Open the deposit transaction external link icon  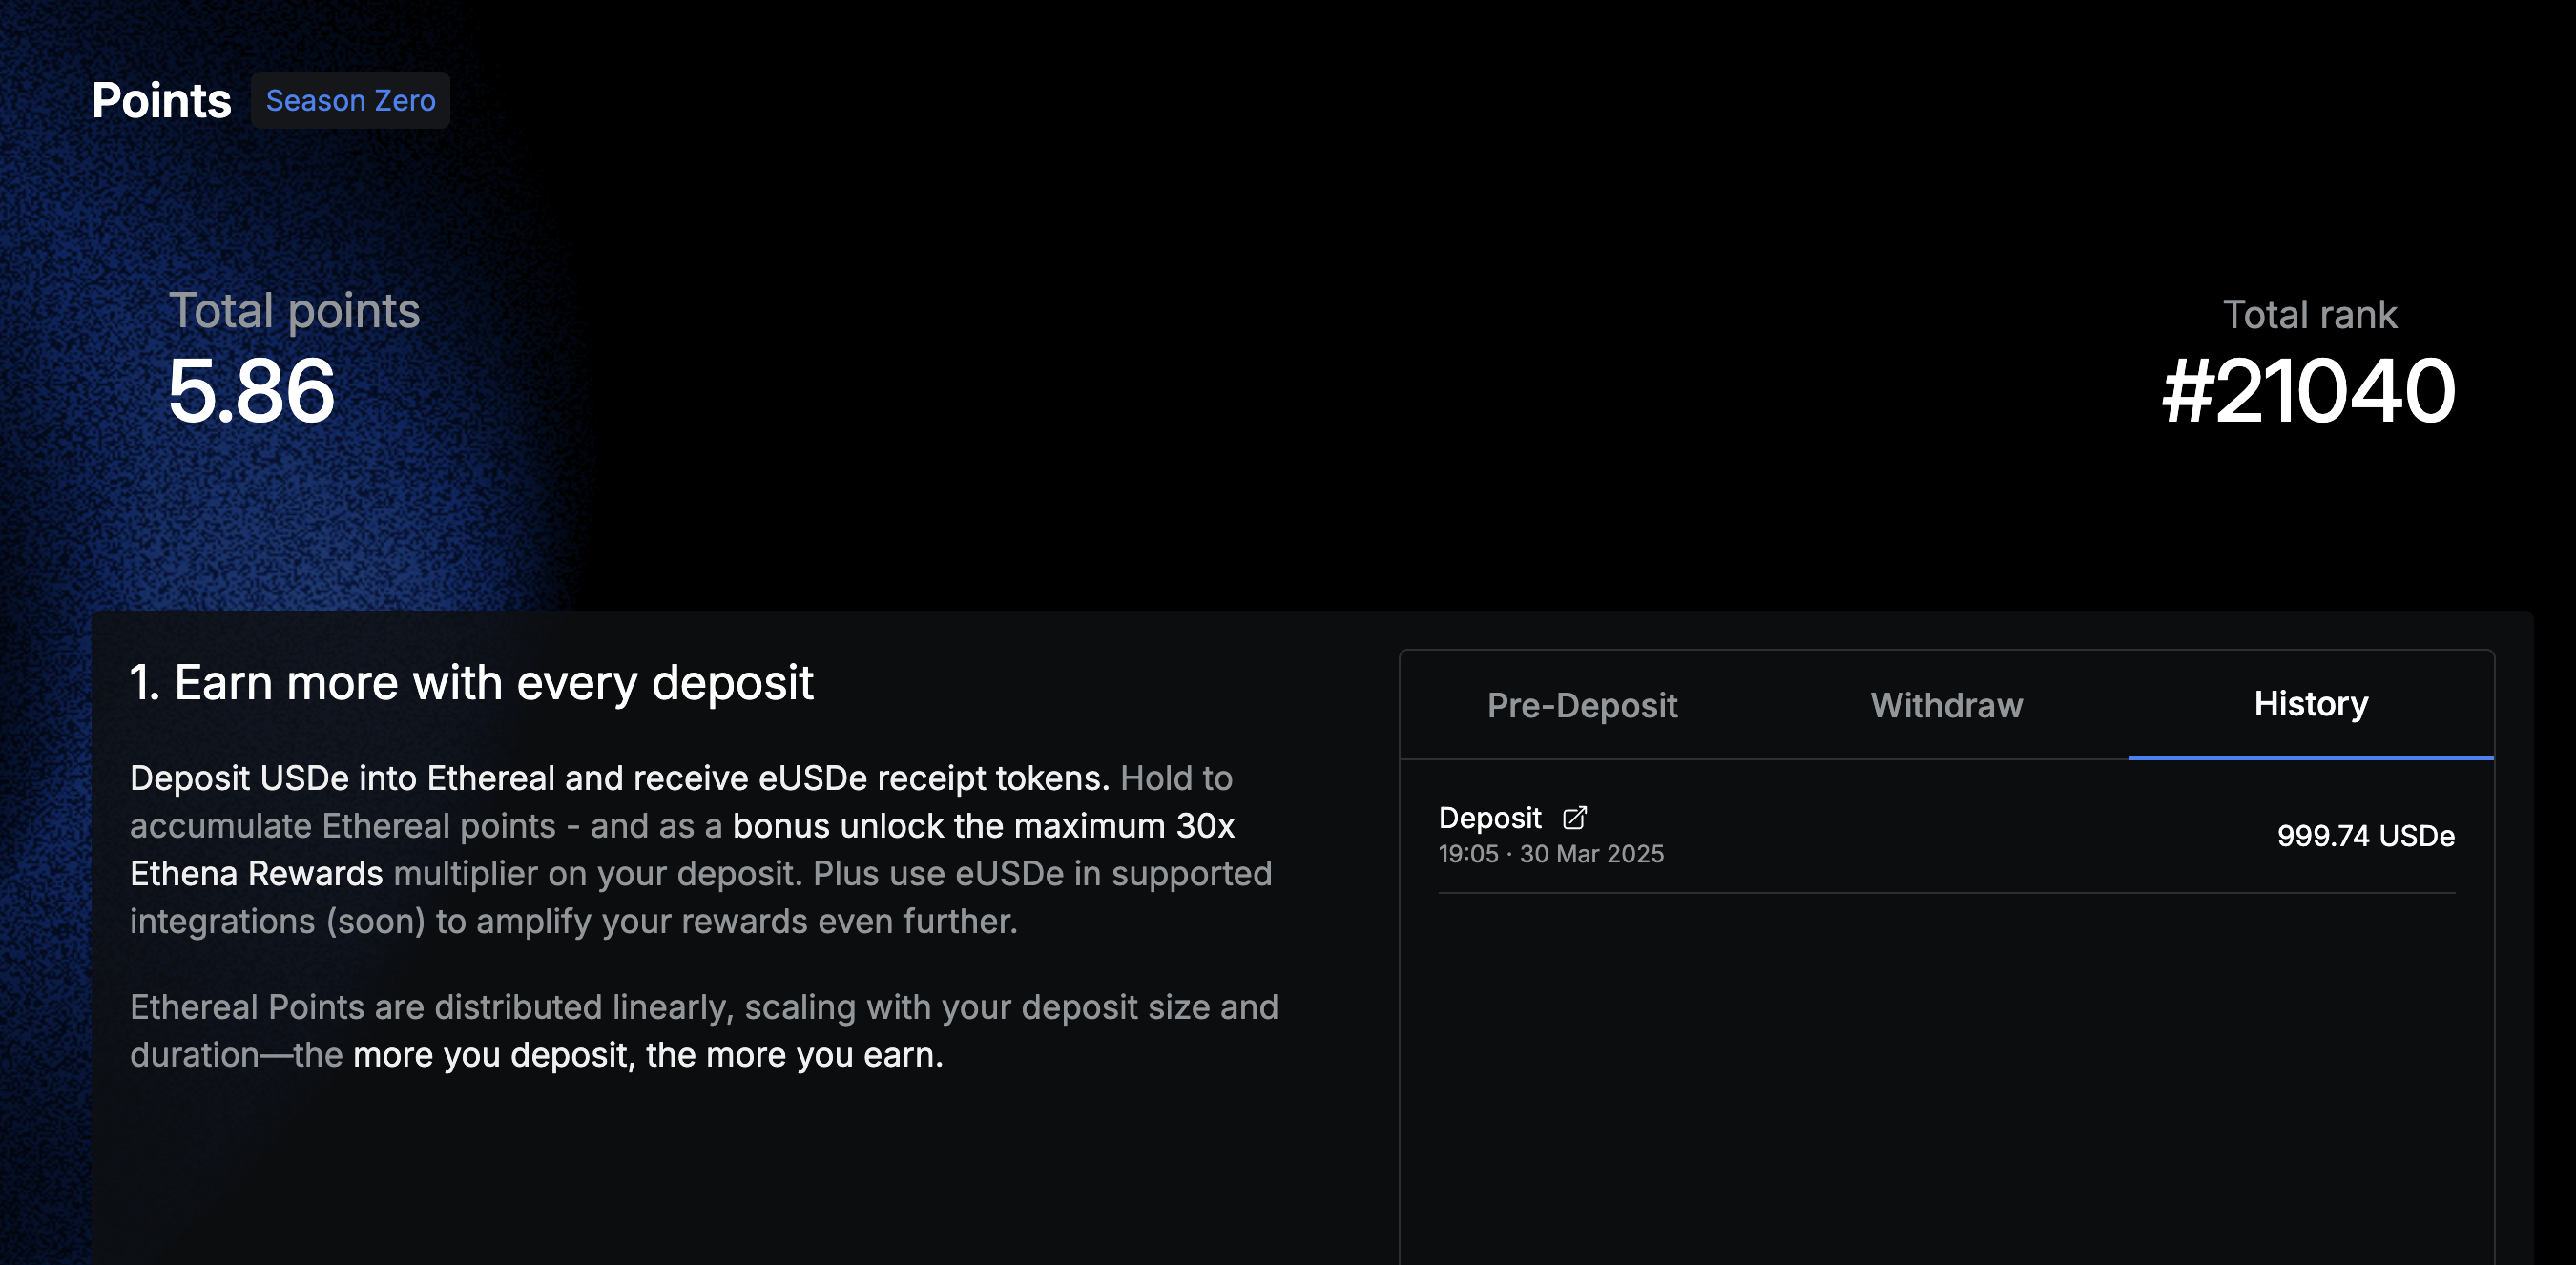click(x=1574, y=818)
